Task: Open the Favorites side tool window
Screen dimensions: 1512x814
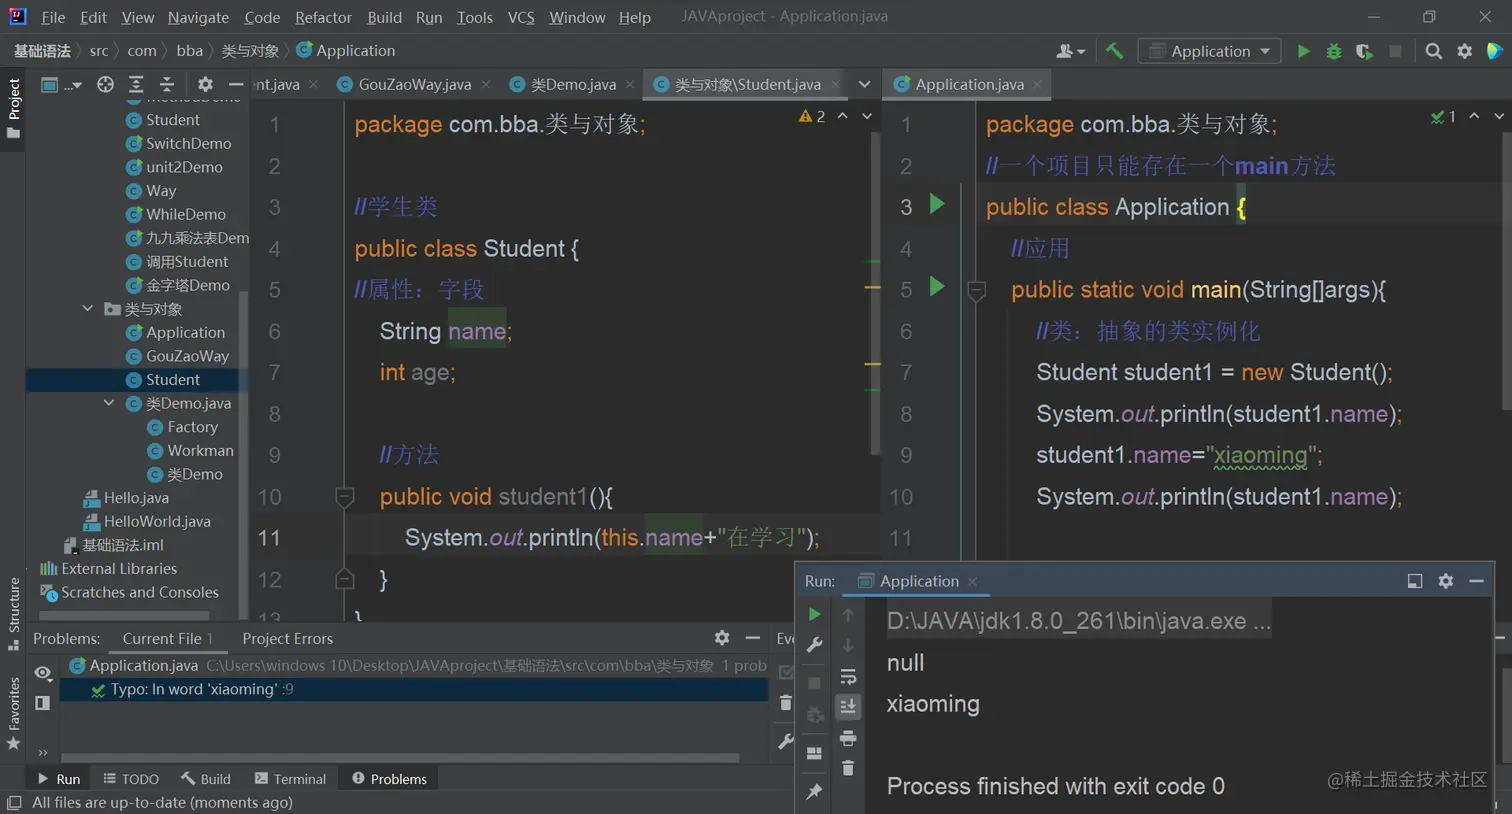Action: pos(14,714)
